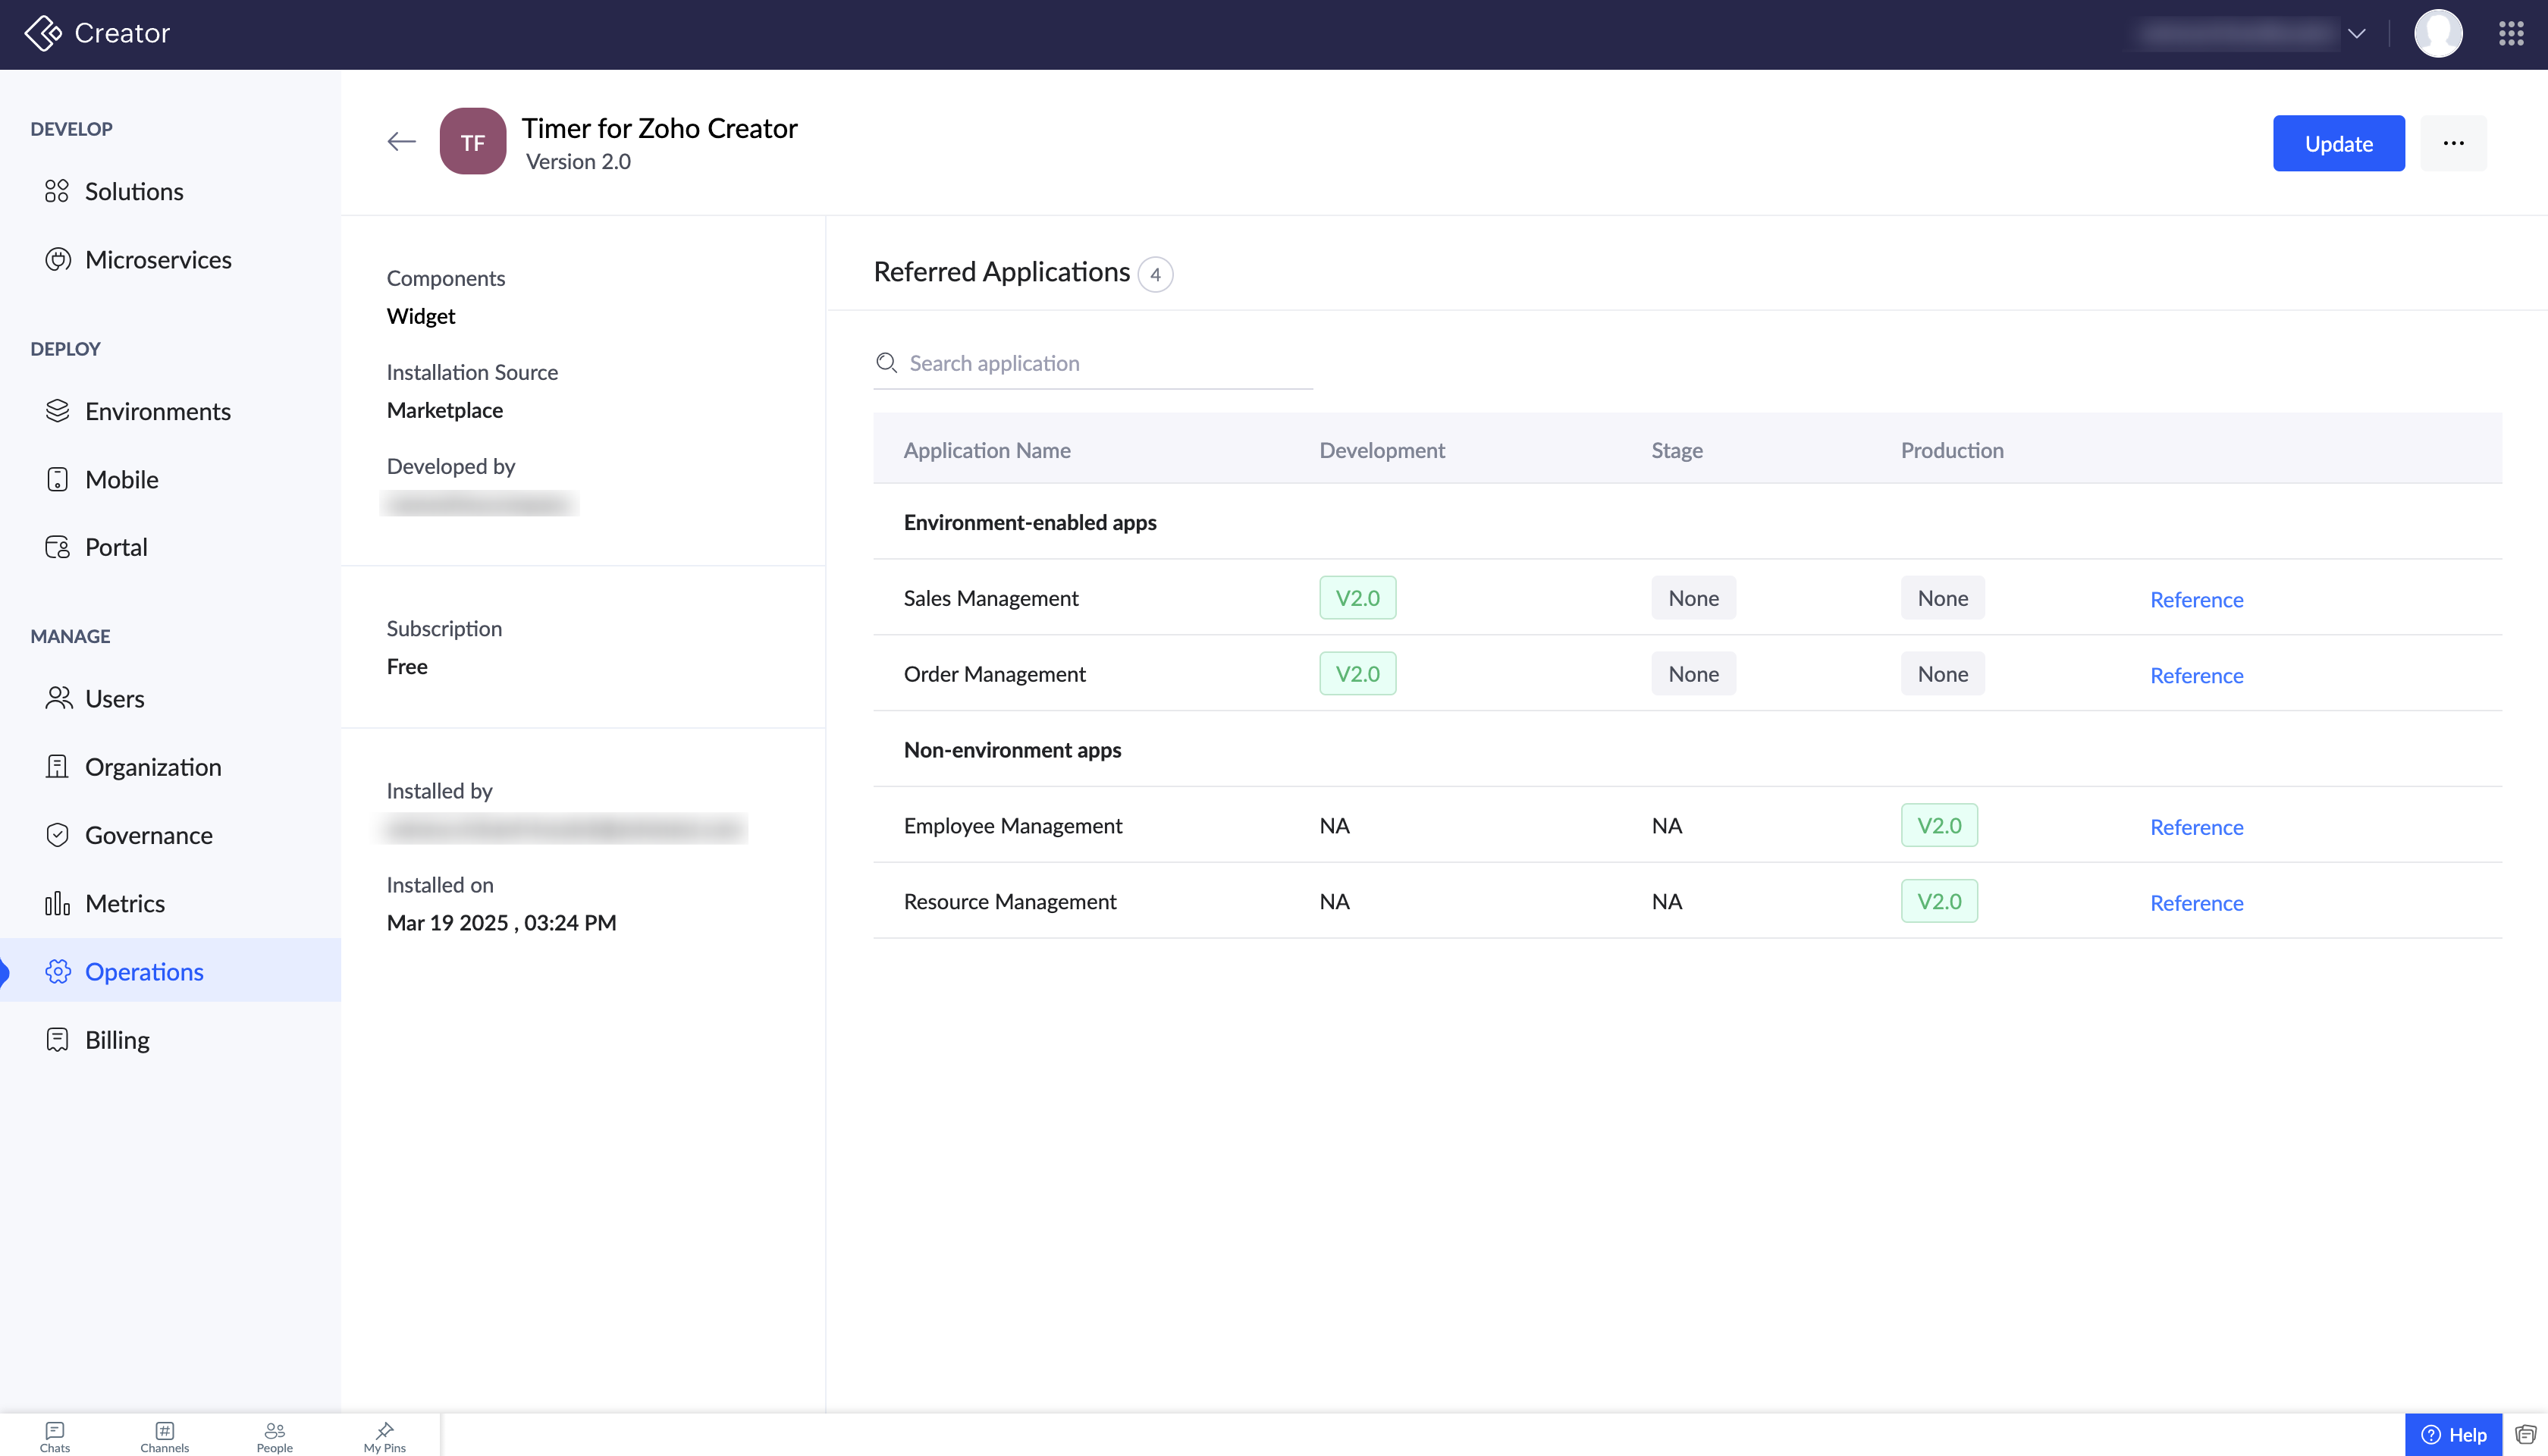The image size is (2548, 1456).
Task: Open the Chats icon in bottom bar
Action: point(55,1436)
